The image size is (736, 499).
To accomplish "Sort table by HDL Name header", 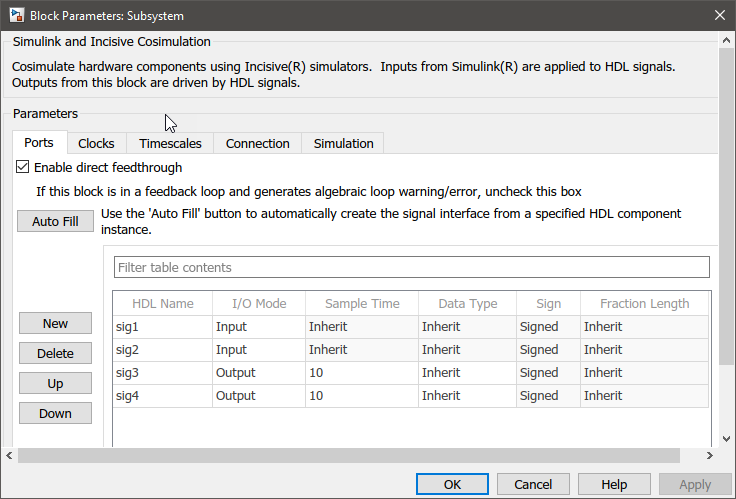I will (x=162, y=303).
